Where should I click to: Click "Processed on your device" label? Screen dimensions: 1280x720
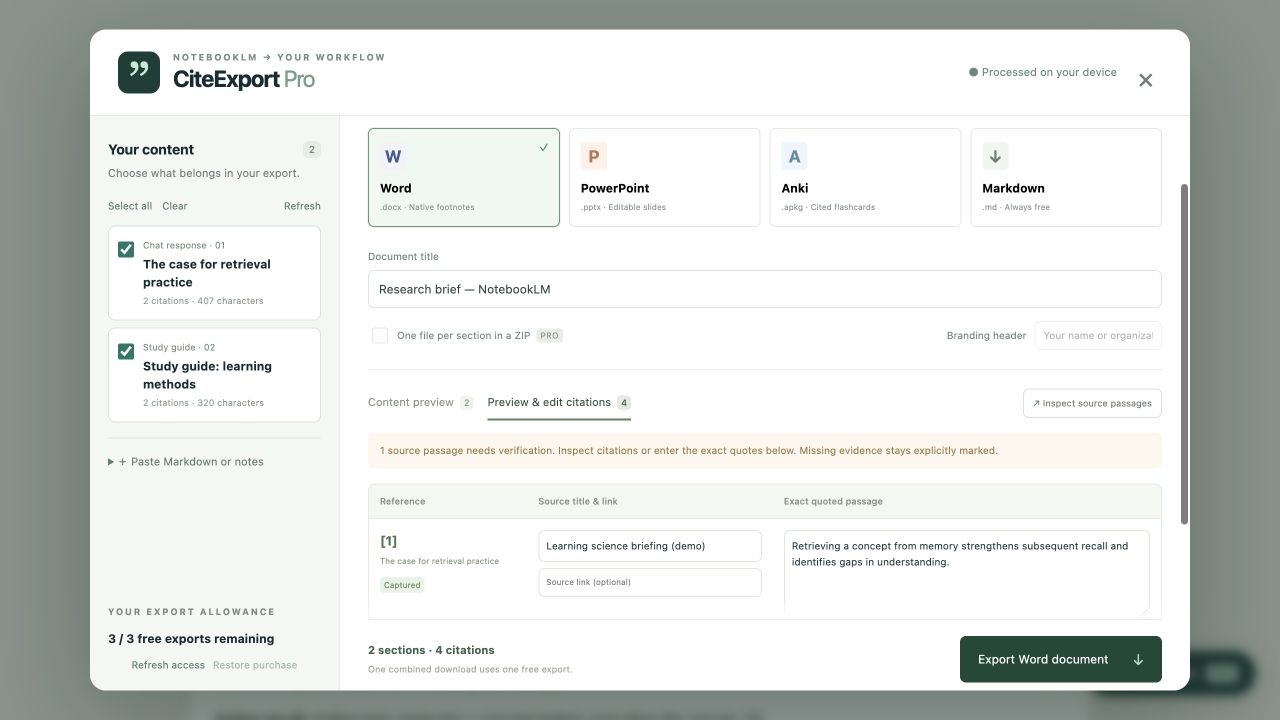[x=1049, y=72]
